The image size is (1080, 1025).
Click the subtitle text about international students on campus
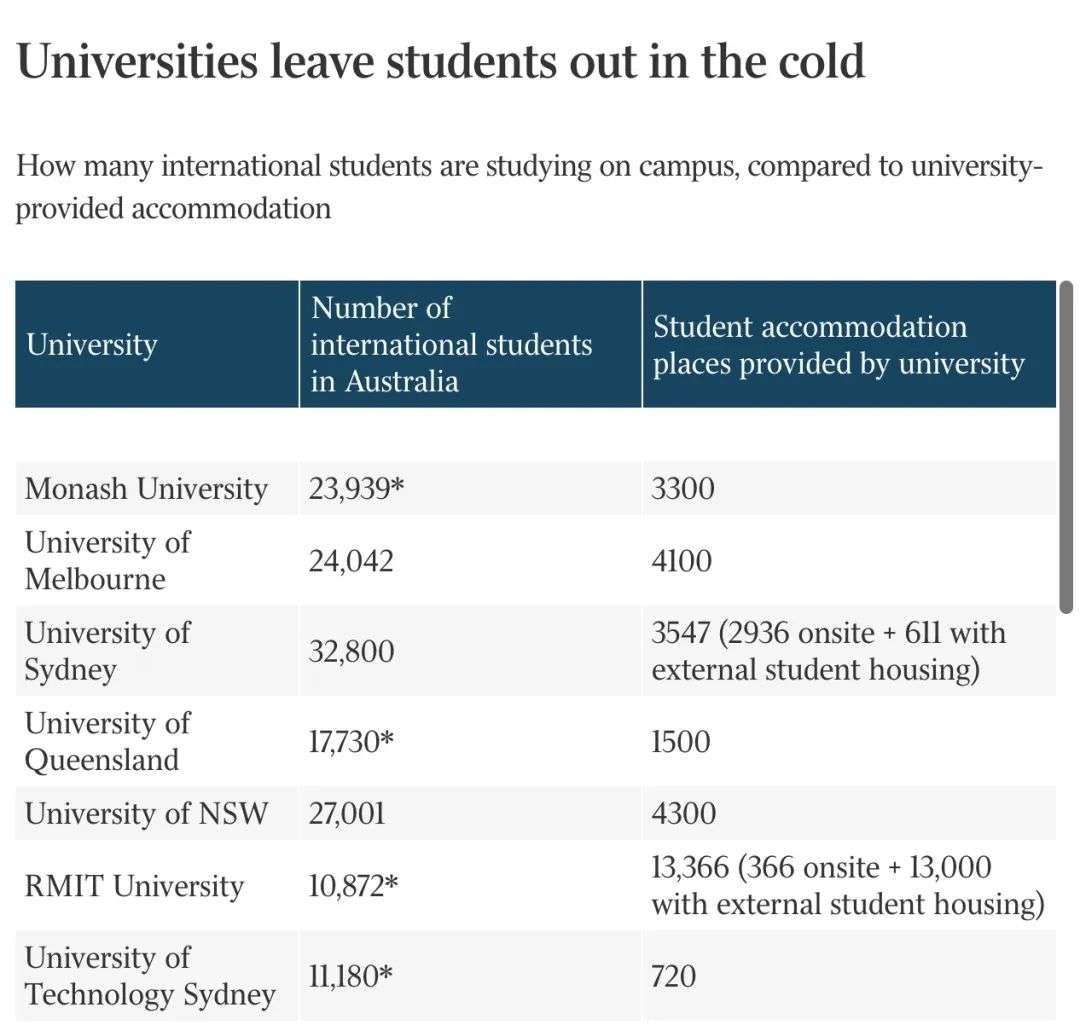click(528, 186)
